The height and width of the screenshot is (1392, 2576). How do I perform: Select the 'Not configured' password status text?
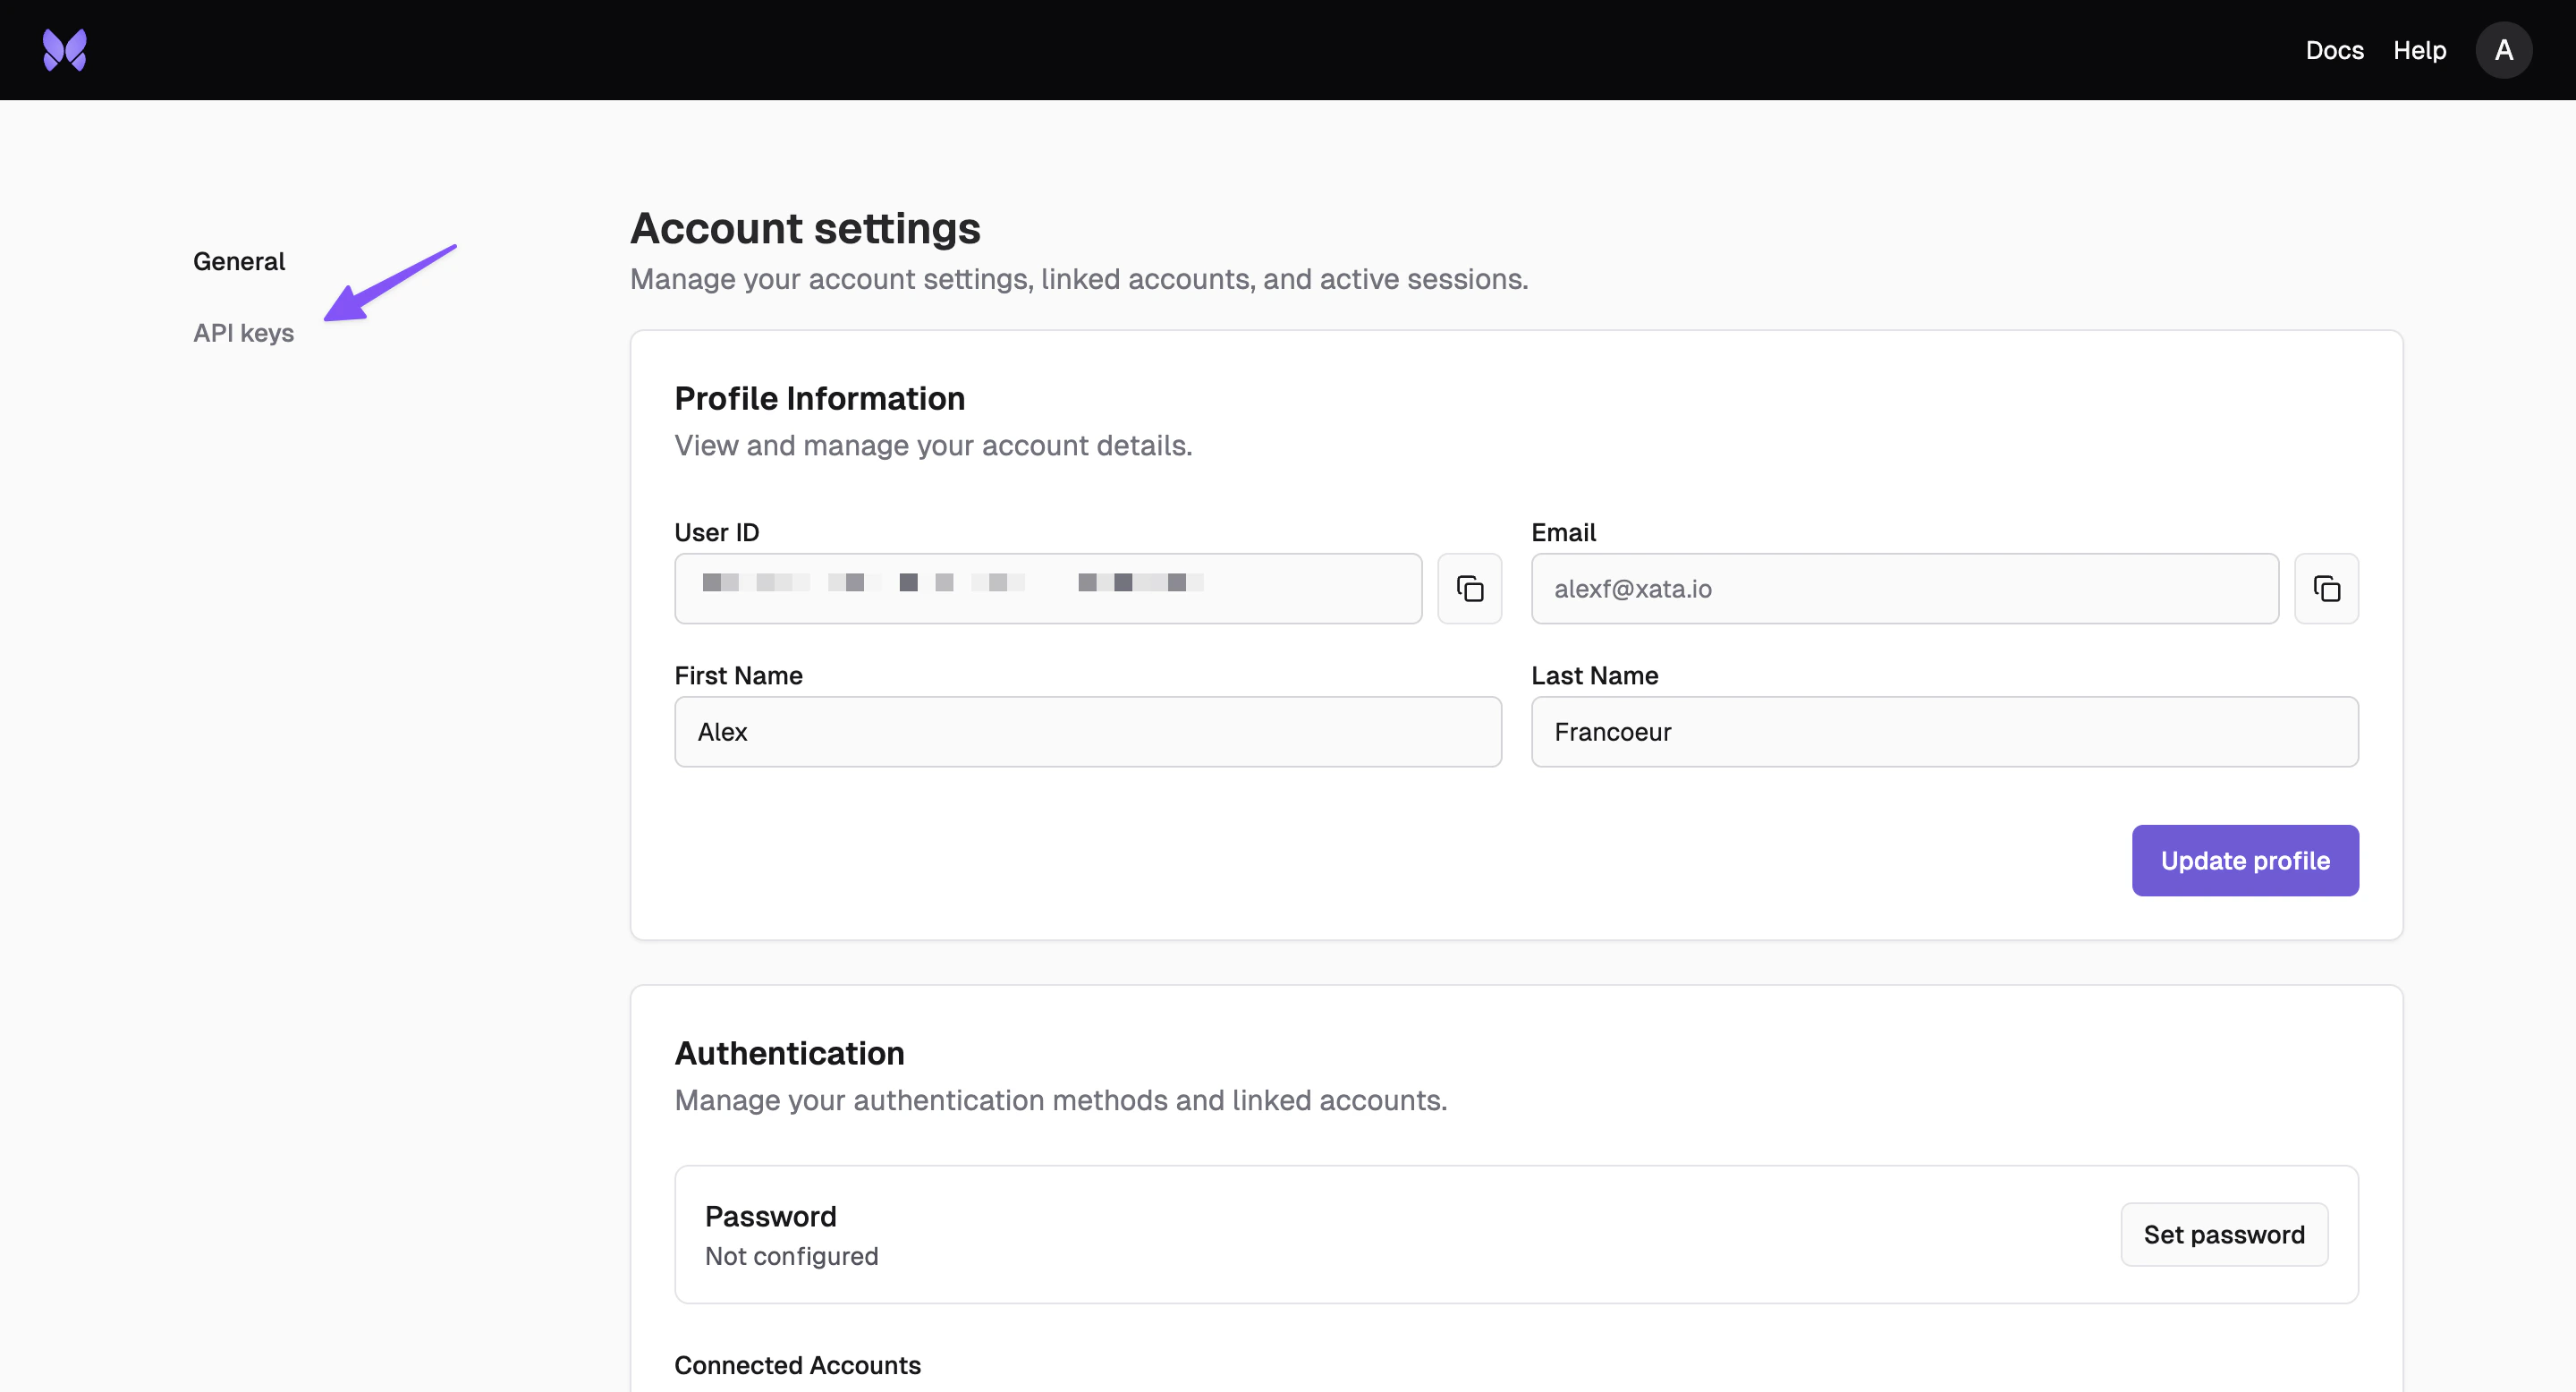click(x=791, y=1256)
